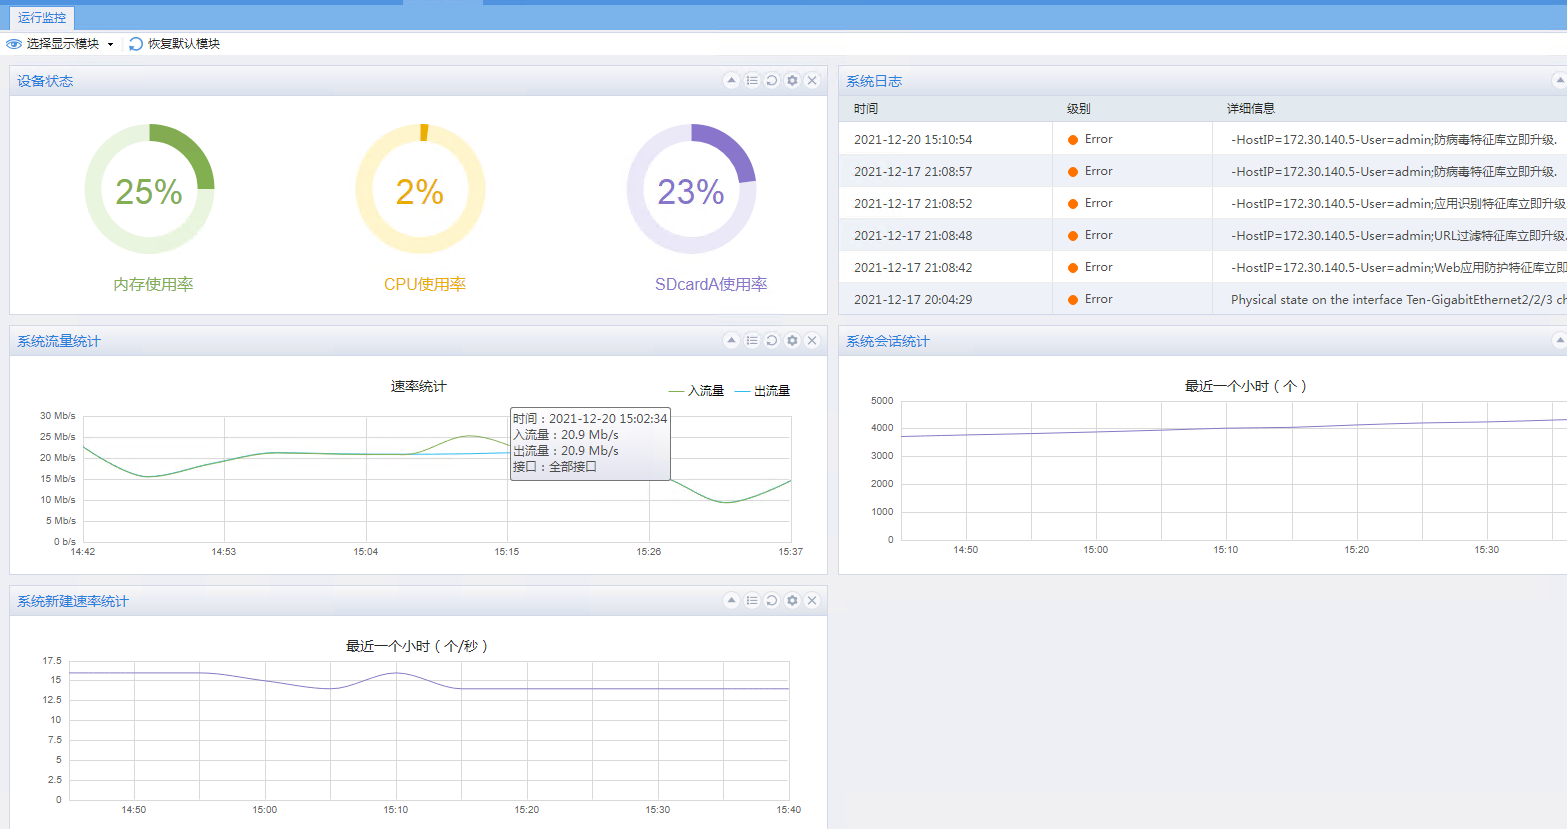Close the 系统流量统计 panel
This screenshot has height=829, width=1567.
click(x=812, y=341)
